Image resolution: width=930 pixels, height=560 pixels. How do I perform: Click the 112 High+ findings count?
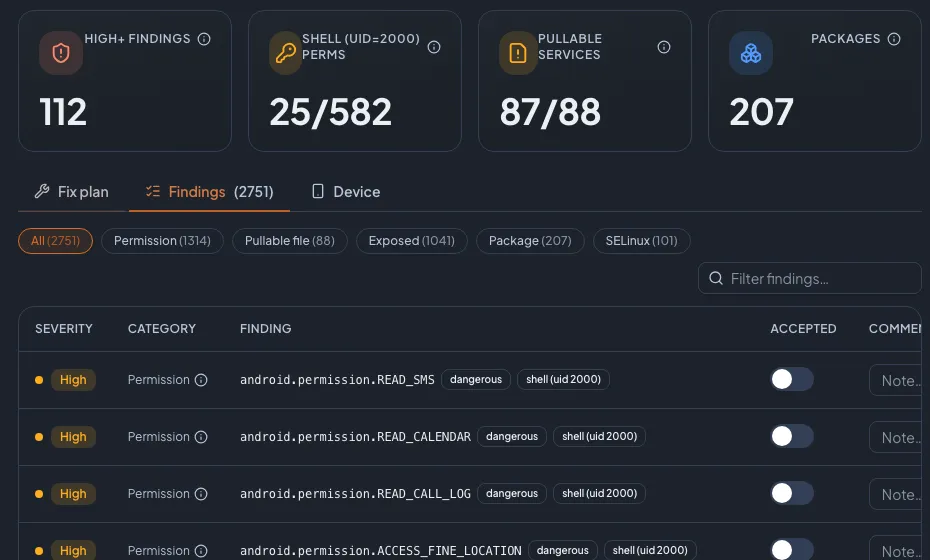pos(63,112)
